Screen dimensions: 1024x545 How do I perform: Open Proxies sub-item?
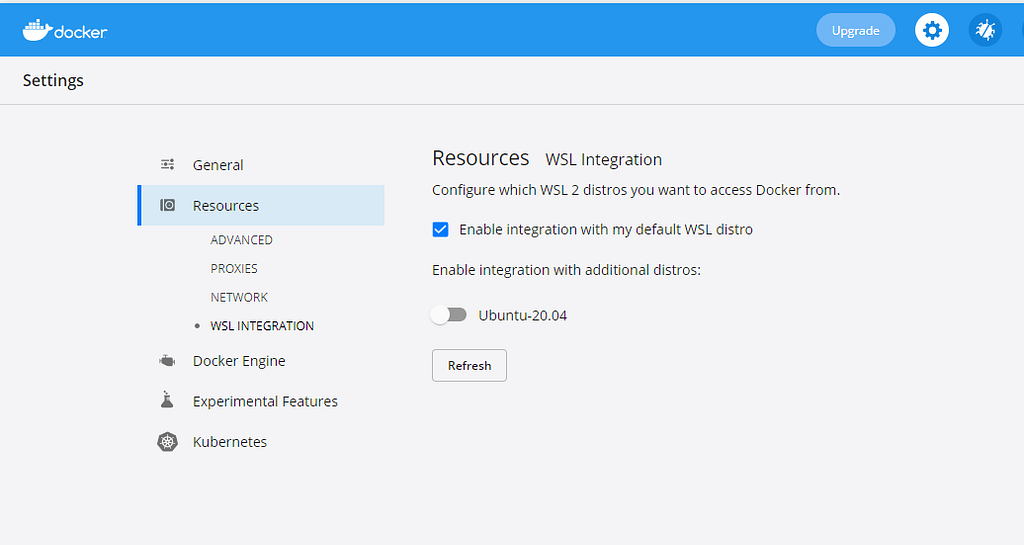234,268
